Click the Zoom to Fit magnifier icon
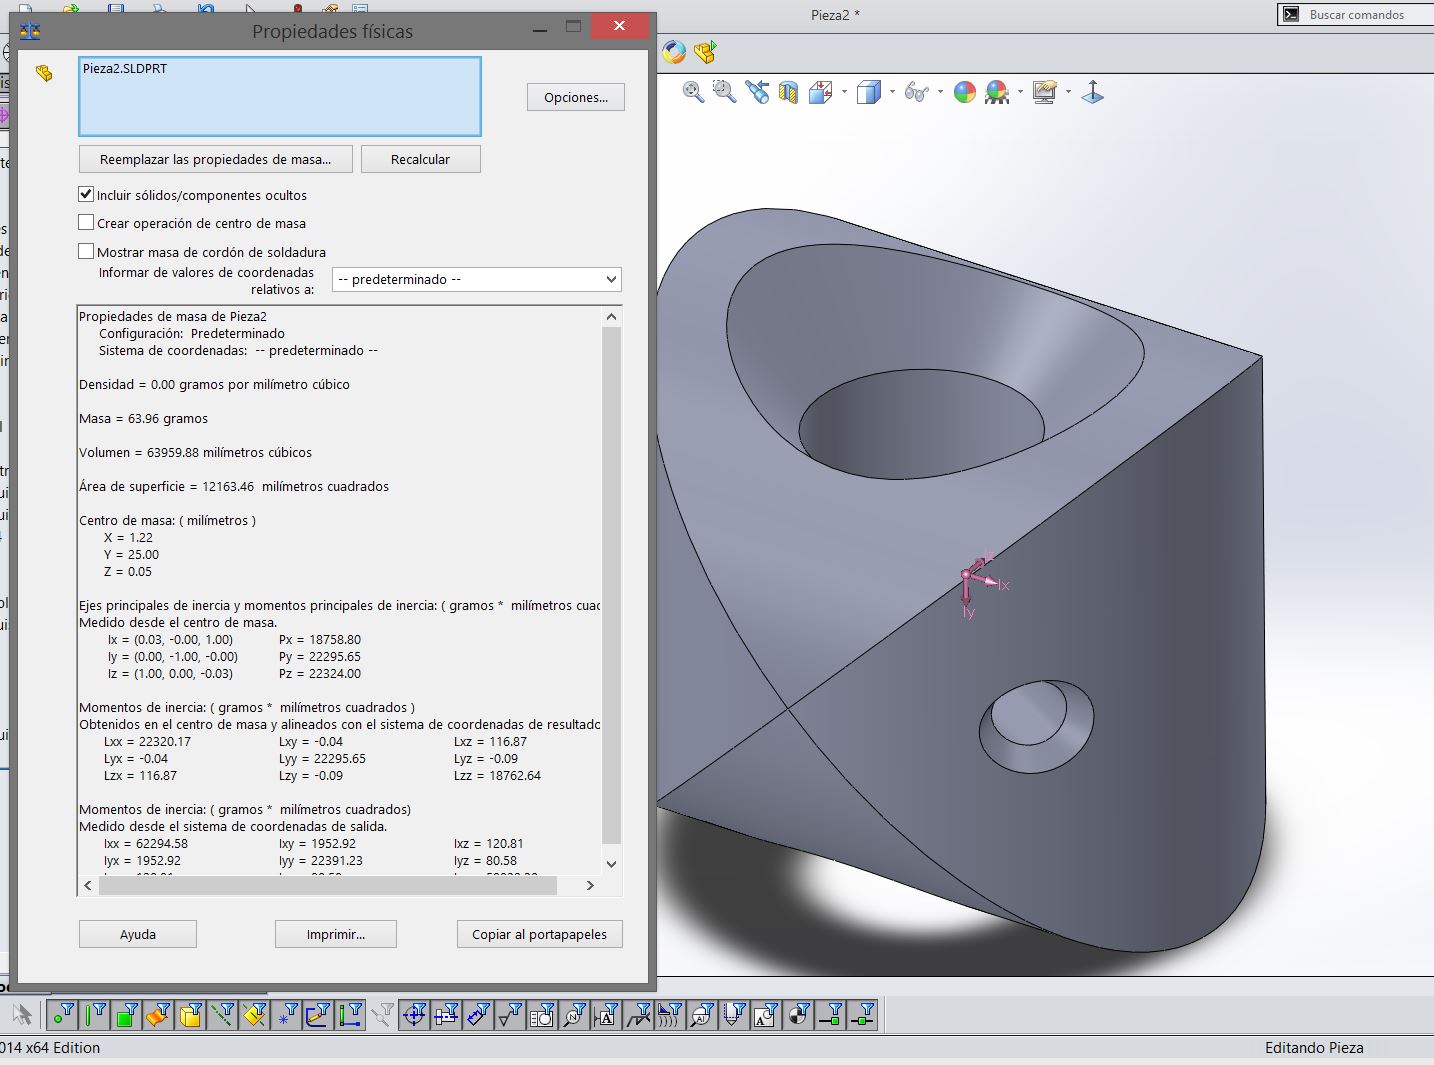1434x1066 pixels. click(x=693, y=92)
